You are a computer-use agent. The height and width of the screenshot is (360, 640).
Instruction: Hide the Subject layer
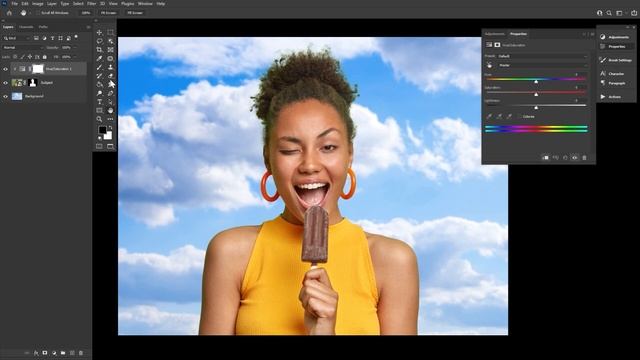coord(5,83)
